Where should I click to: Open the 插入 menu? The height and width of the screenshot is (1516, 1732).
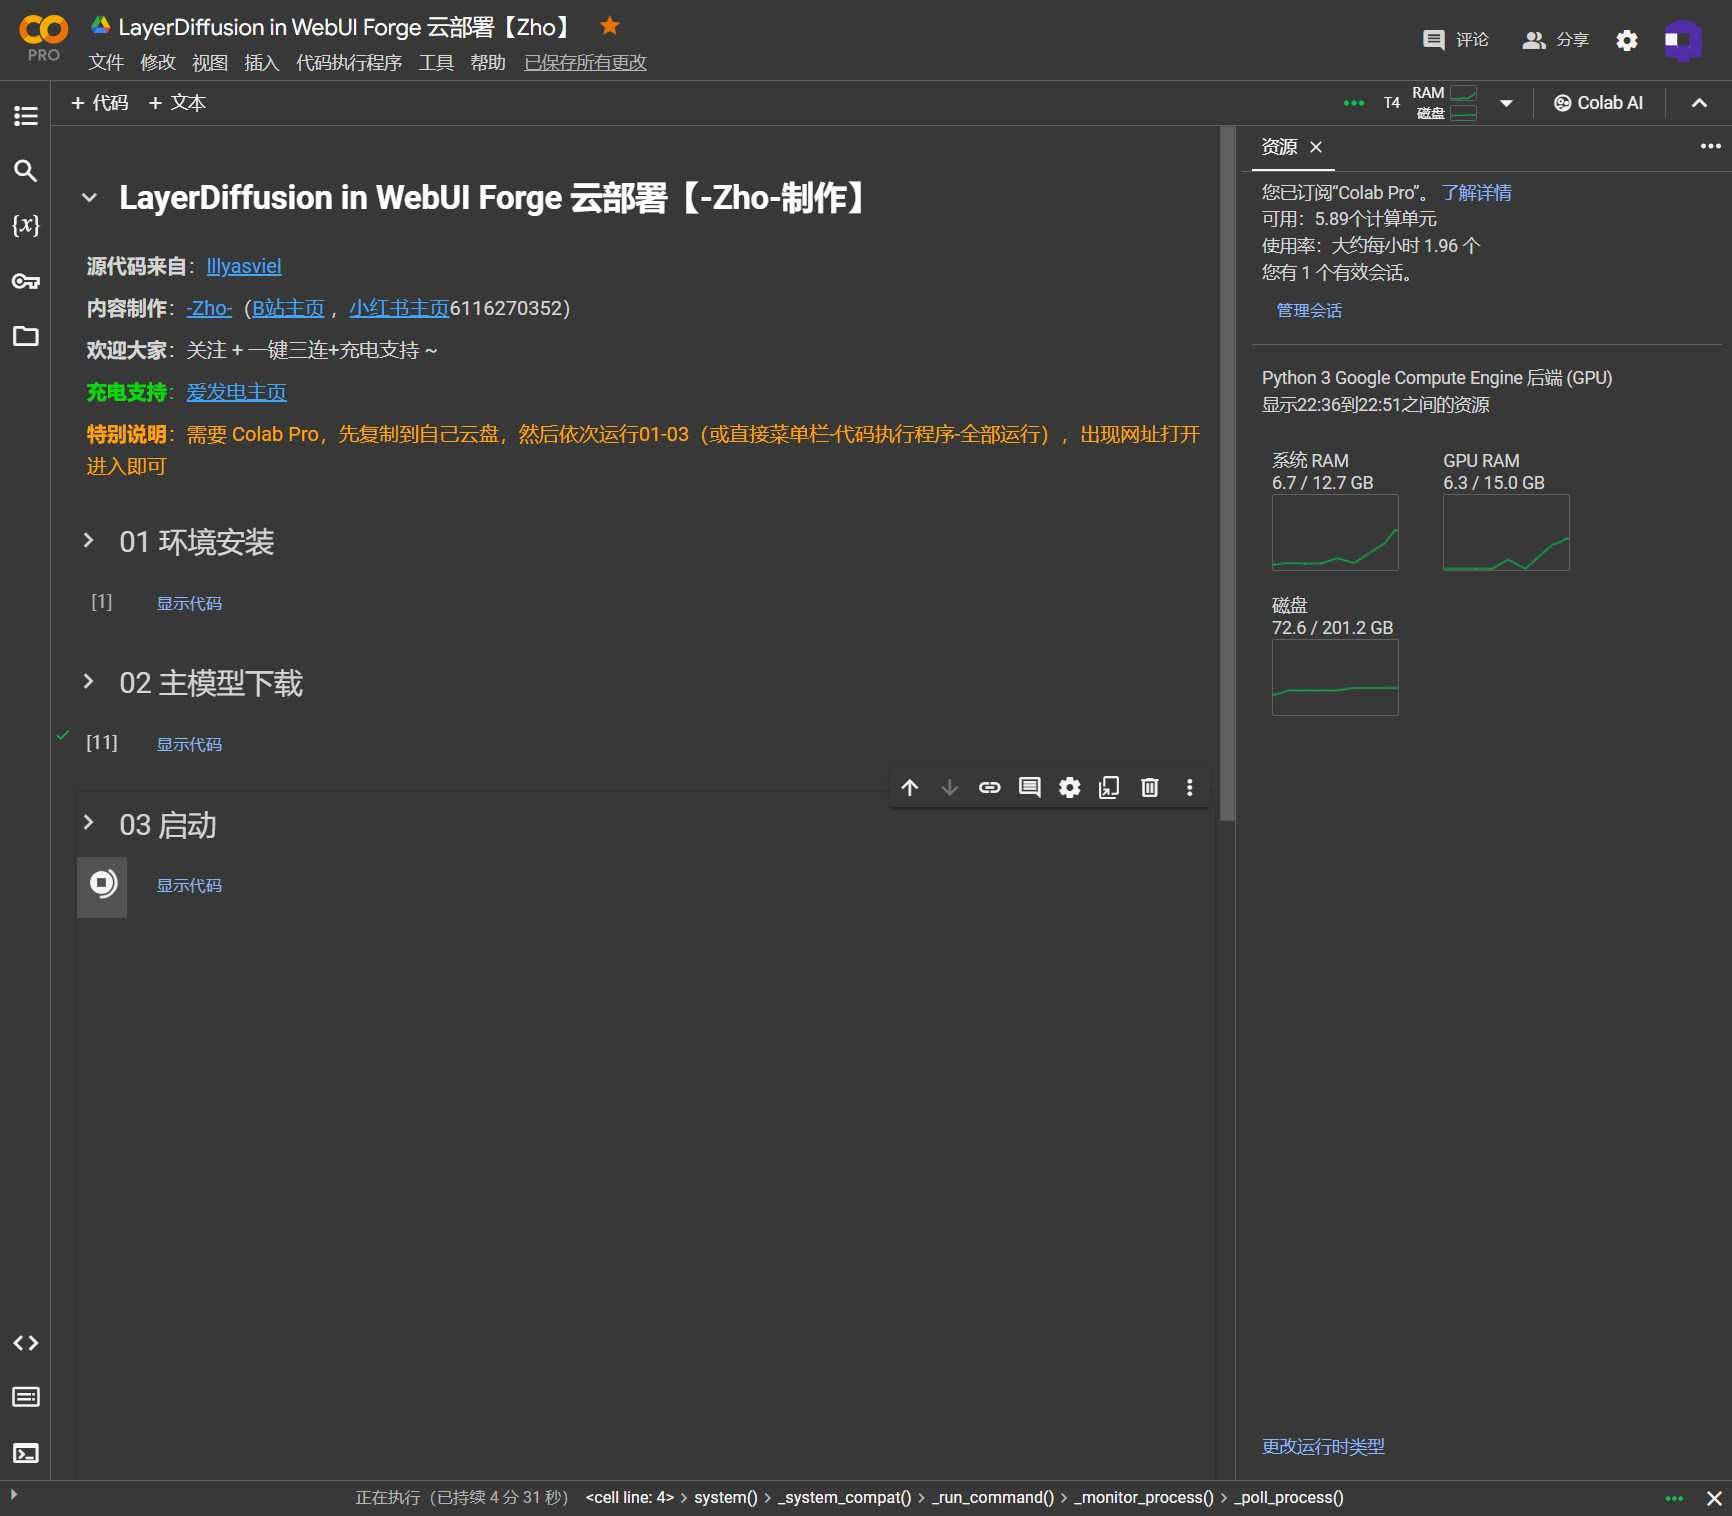262,63
